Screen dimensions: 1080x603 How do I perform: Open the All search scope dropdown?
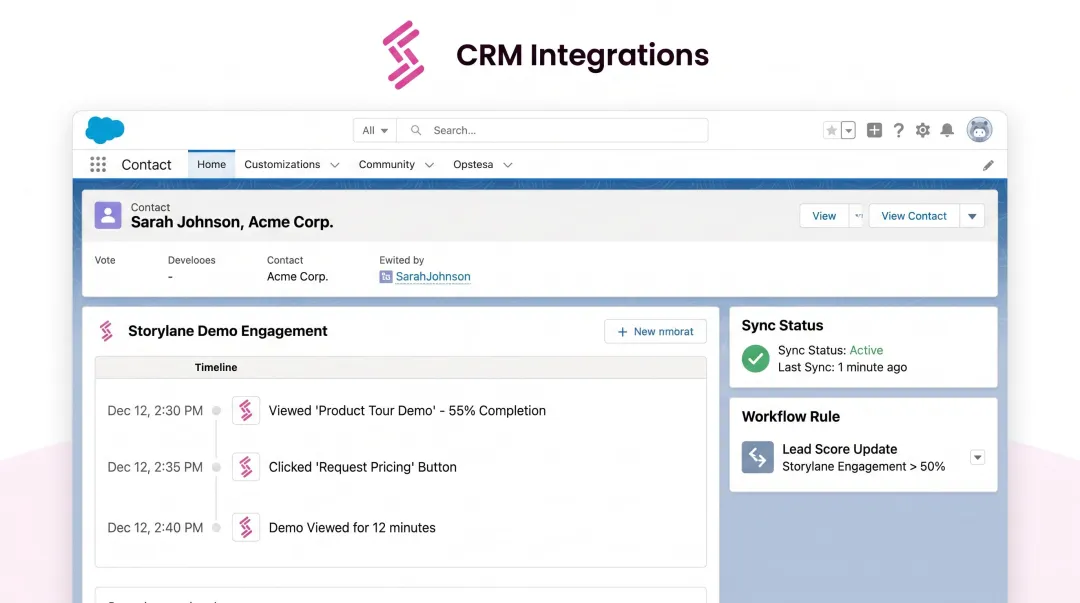pyautogui.click(x=375, y=130)
